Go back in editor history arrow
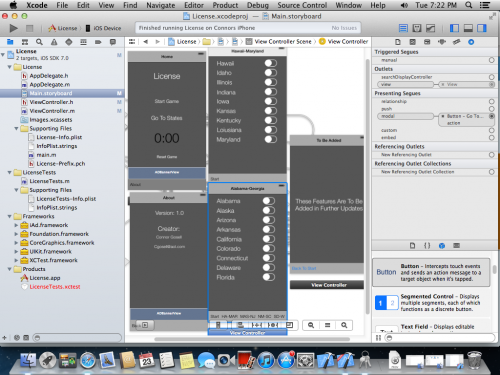This screenshot has width=500, height=375. coord(146,42)
